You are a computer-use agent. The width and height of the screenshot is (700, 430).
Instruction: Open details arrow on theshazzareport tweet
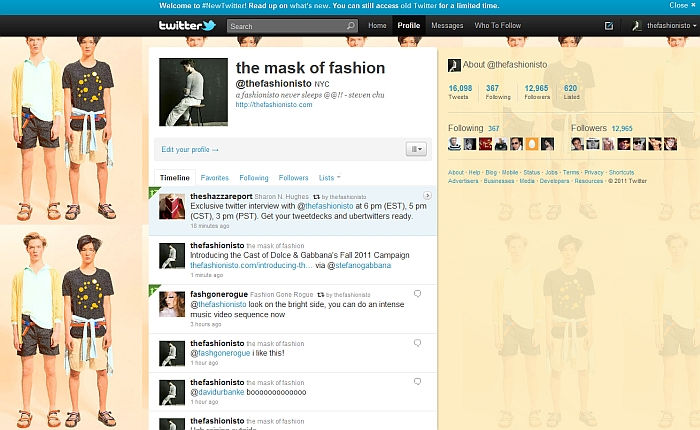(427, 195)
